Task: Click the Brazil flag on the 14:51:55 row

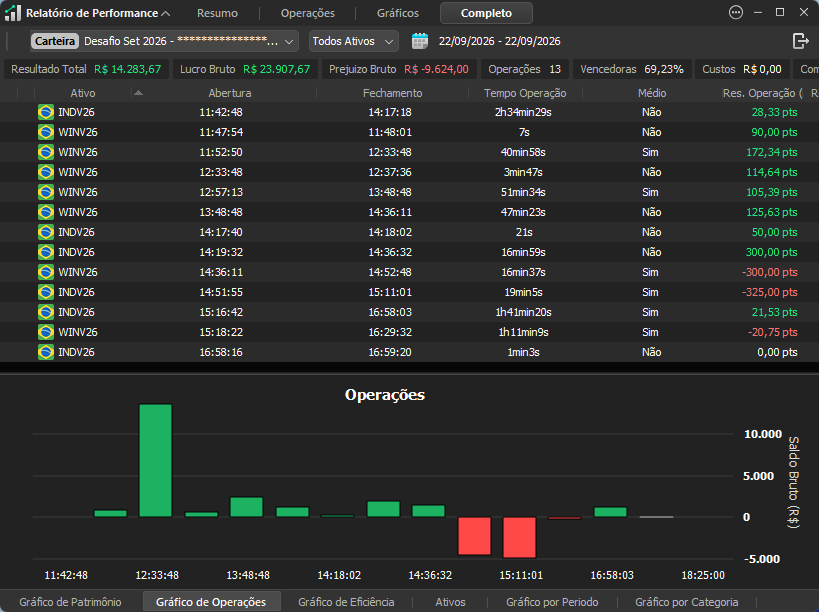Action: (46, 292)
